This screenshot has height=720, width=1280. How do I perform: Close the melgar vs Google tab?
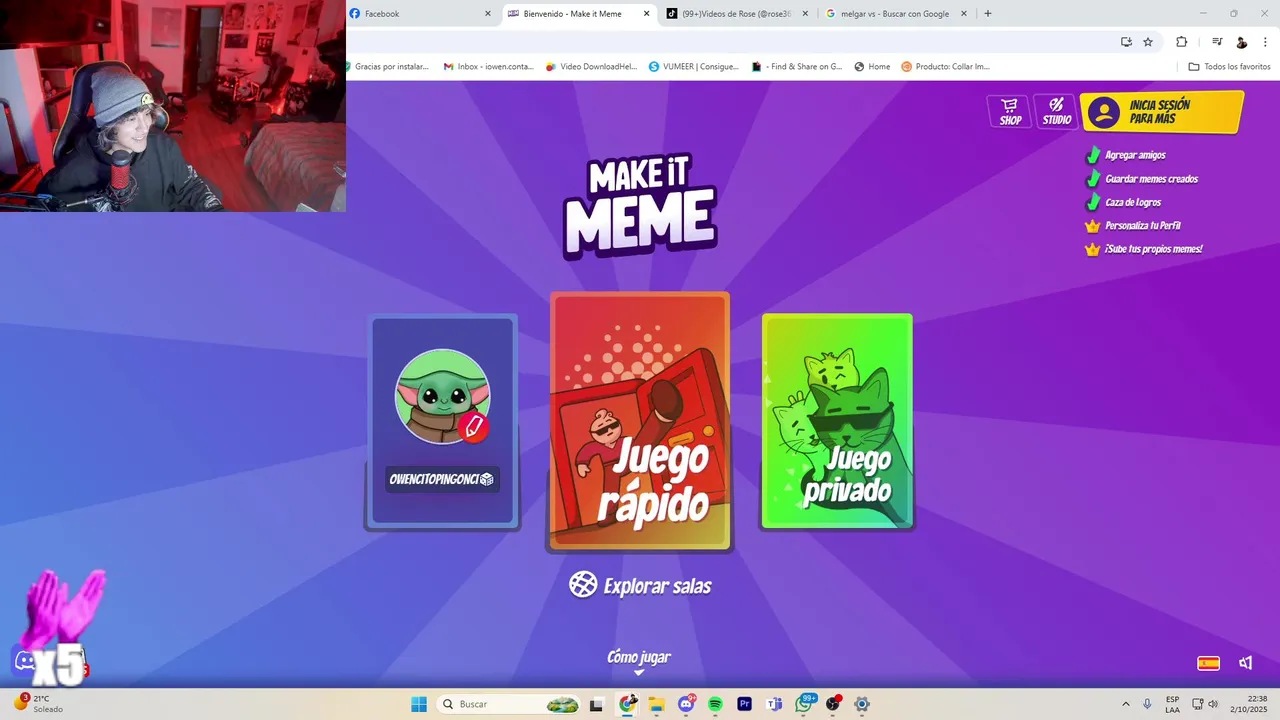click(964, 14)
